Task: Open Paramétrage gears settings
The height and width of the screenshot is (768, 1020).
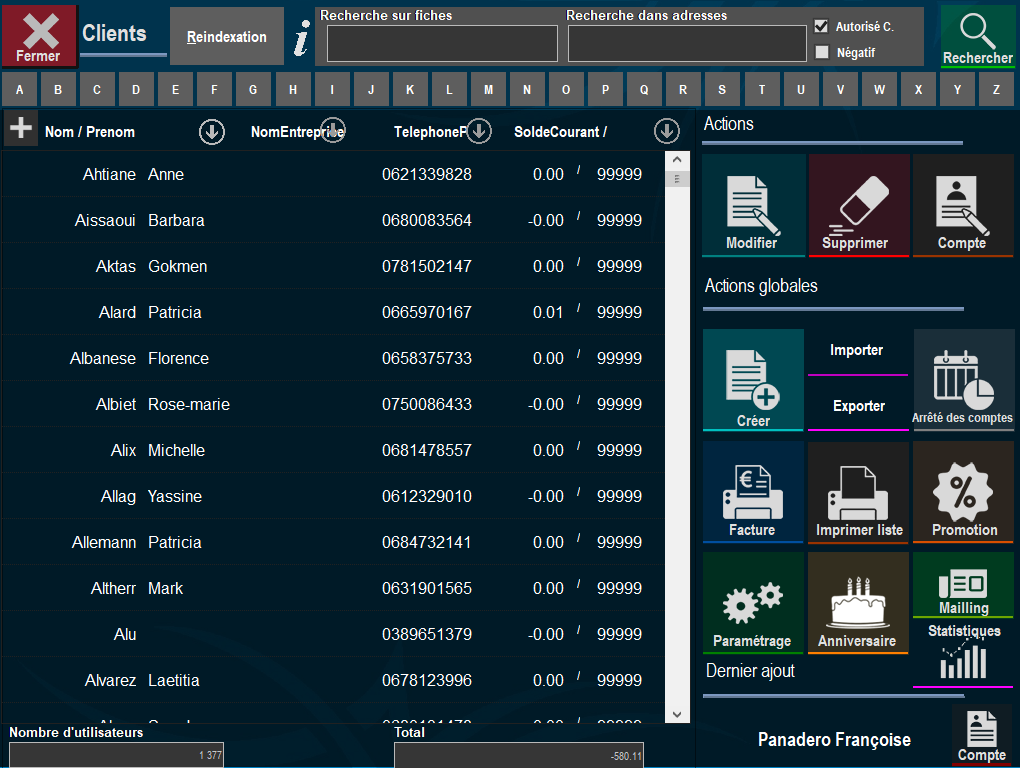Action: 753,603
